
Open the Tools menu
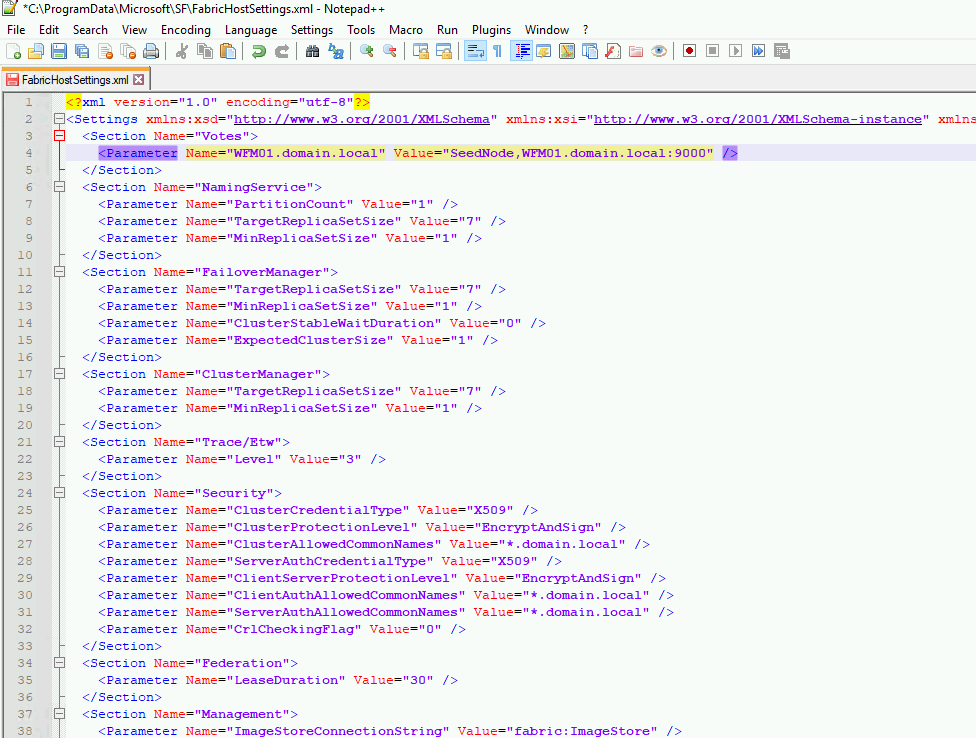[361, 30]
